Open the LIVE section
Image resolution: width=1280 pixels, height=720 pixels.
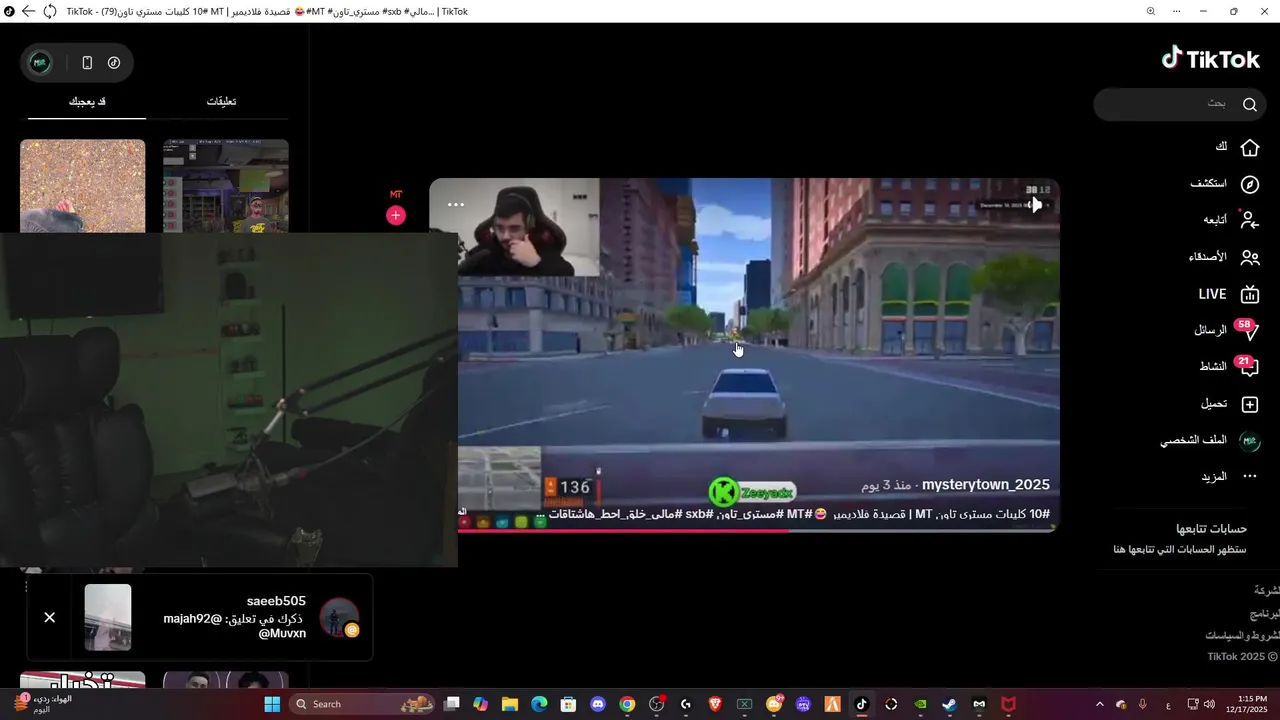coord(1229,294)
